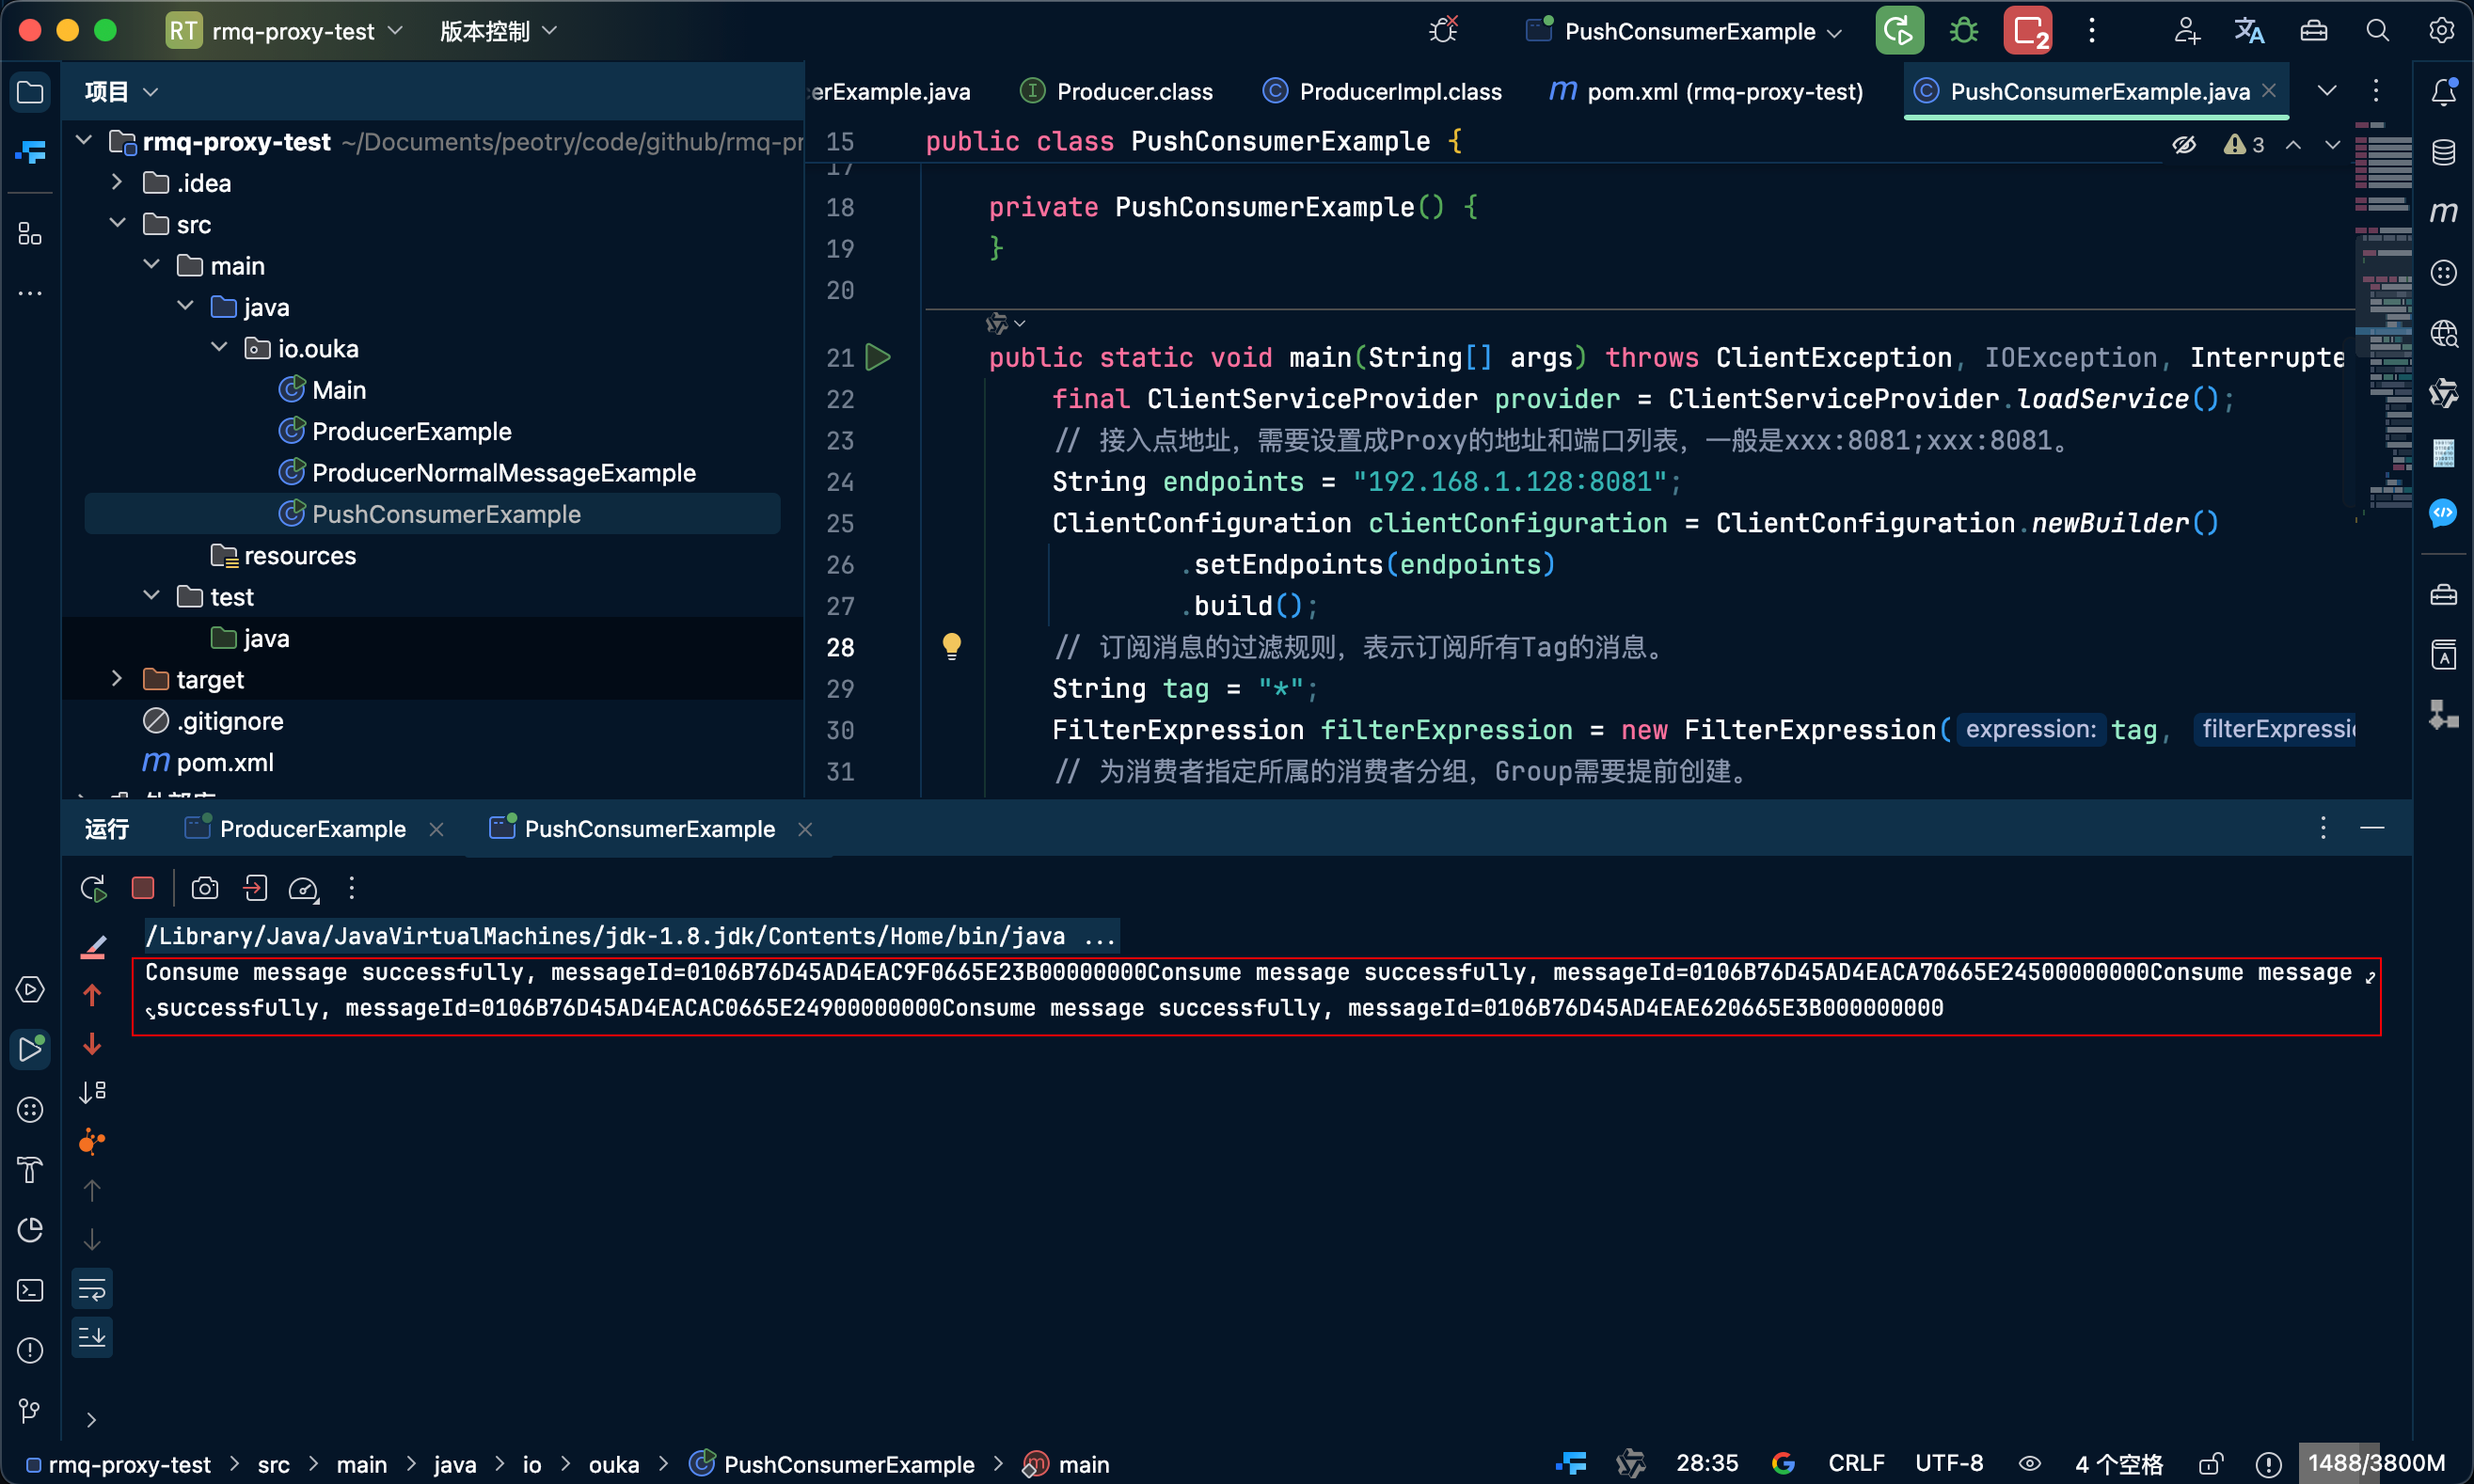
Task: Click the add user Code With Me icon
Action: (x=2186, y=31)
